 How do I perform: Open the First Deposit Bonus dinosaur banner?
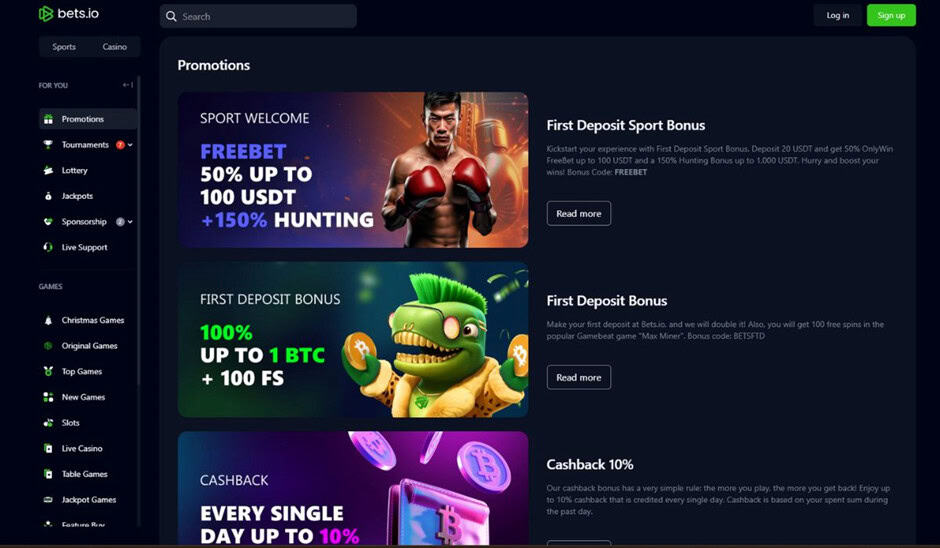353,339
